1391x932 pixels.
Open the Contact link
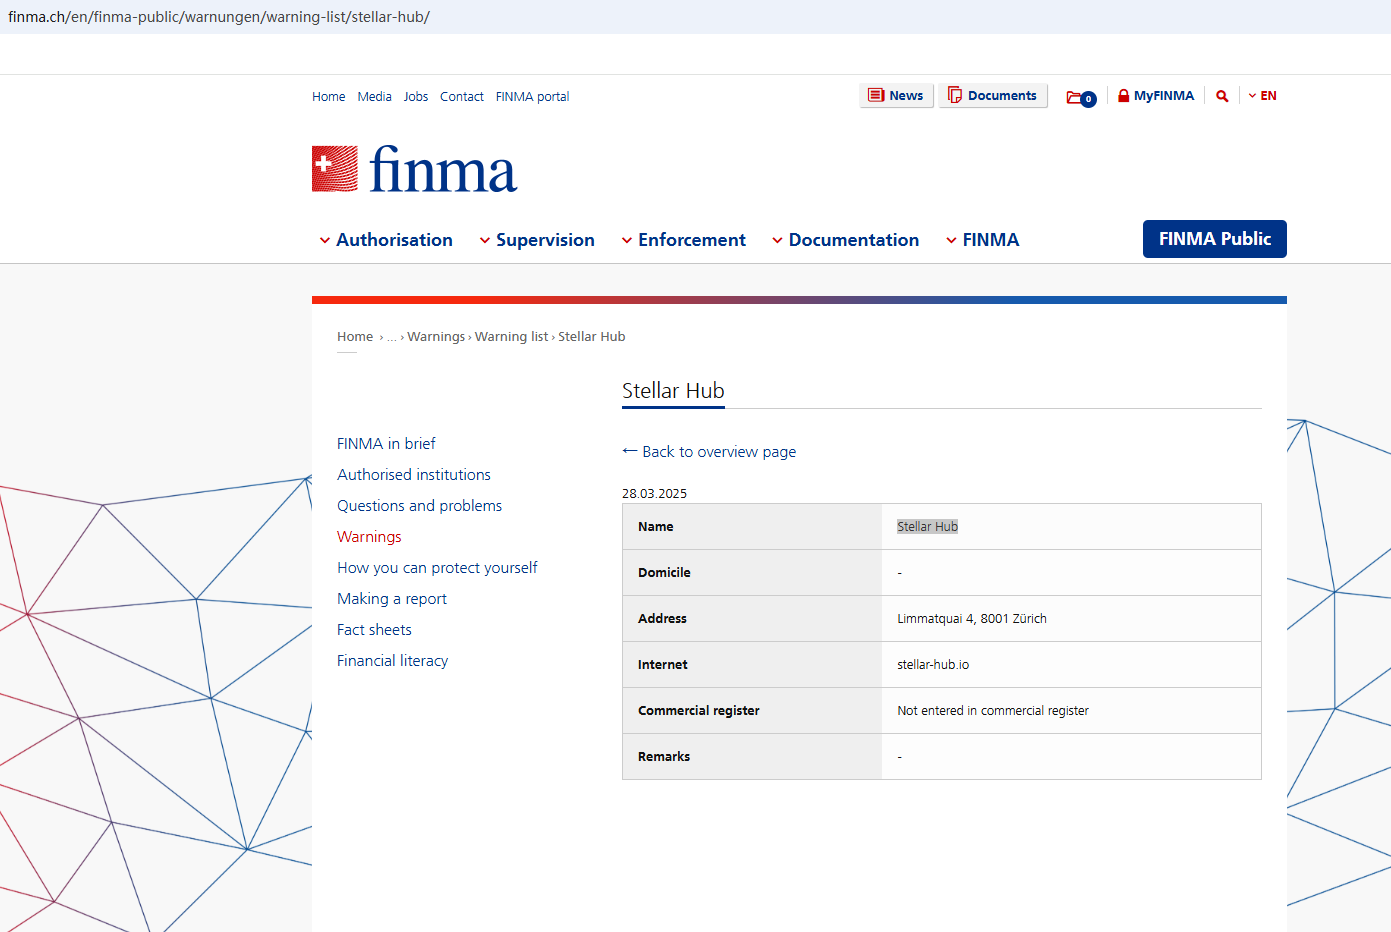coord(462,97)
